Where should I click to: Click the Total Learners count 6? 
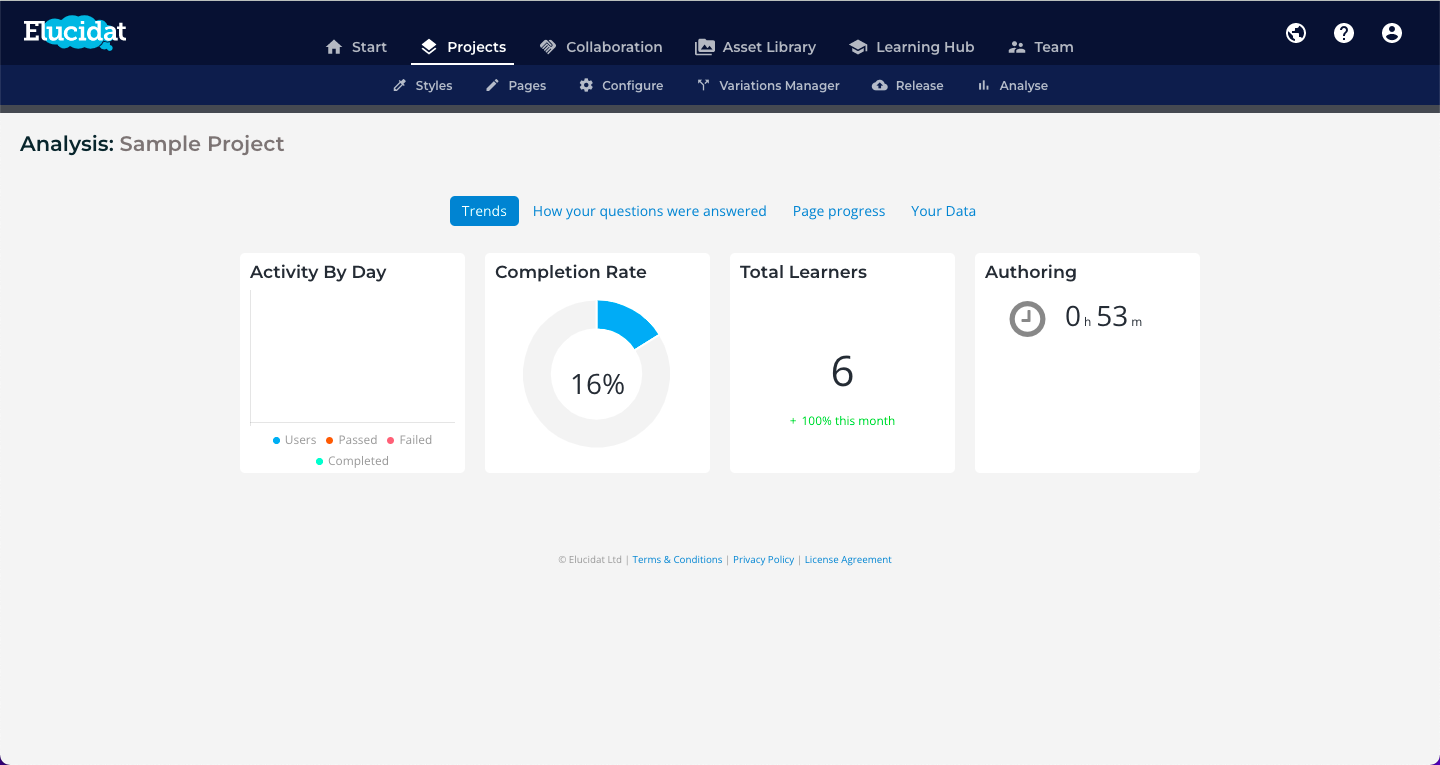pyautogui.click(x=842, y=372)
